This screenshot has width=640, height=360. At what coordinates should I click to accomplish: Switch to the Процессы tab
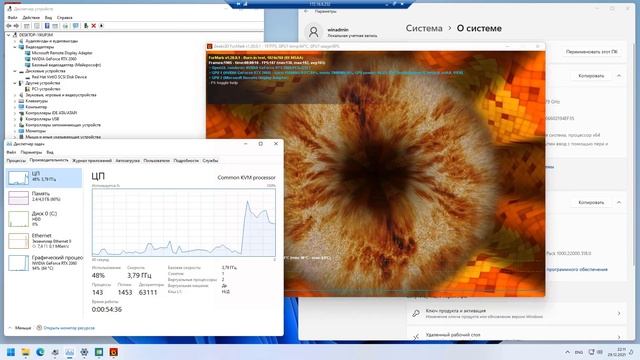(x=16, y=161)
